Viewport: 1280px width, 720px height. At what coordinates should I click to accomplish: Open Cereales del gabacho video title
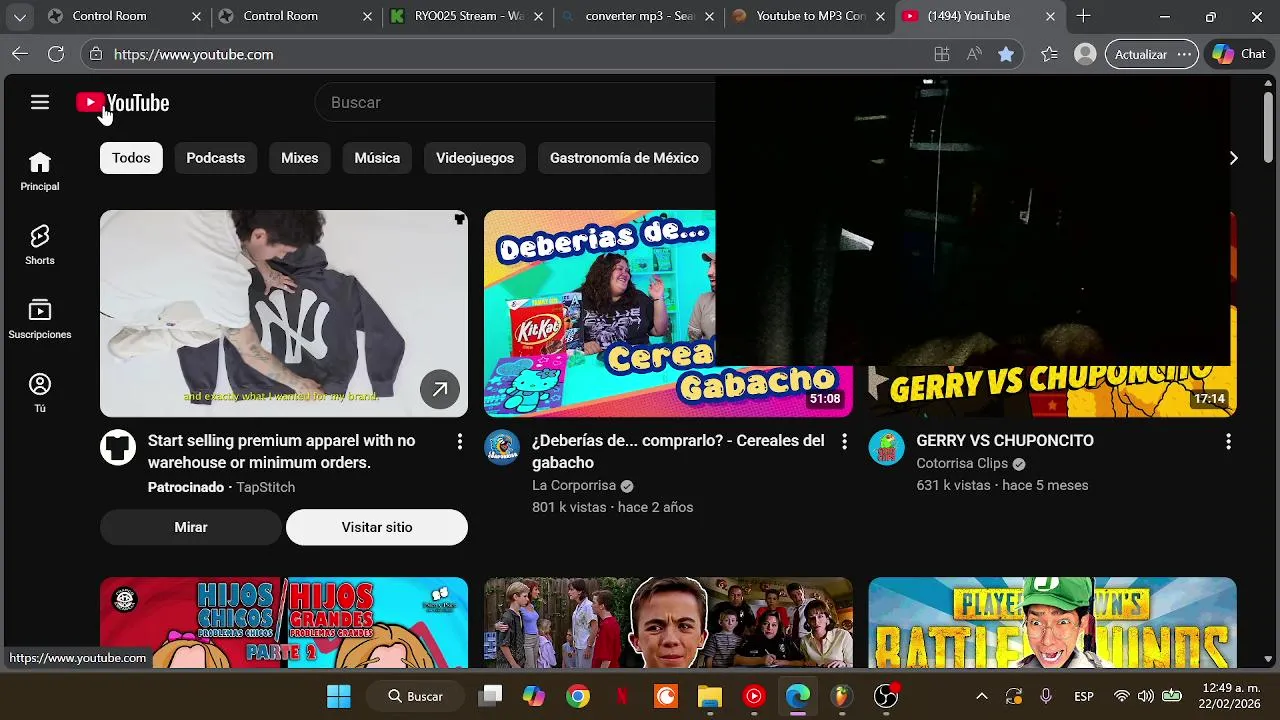click(678, 451)
